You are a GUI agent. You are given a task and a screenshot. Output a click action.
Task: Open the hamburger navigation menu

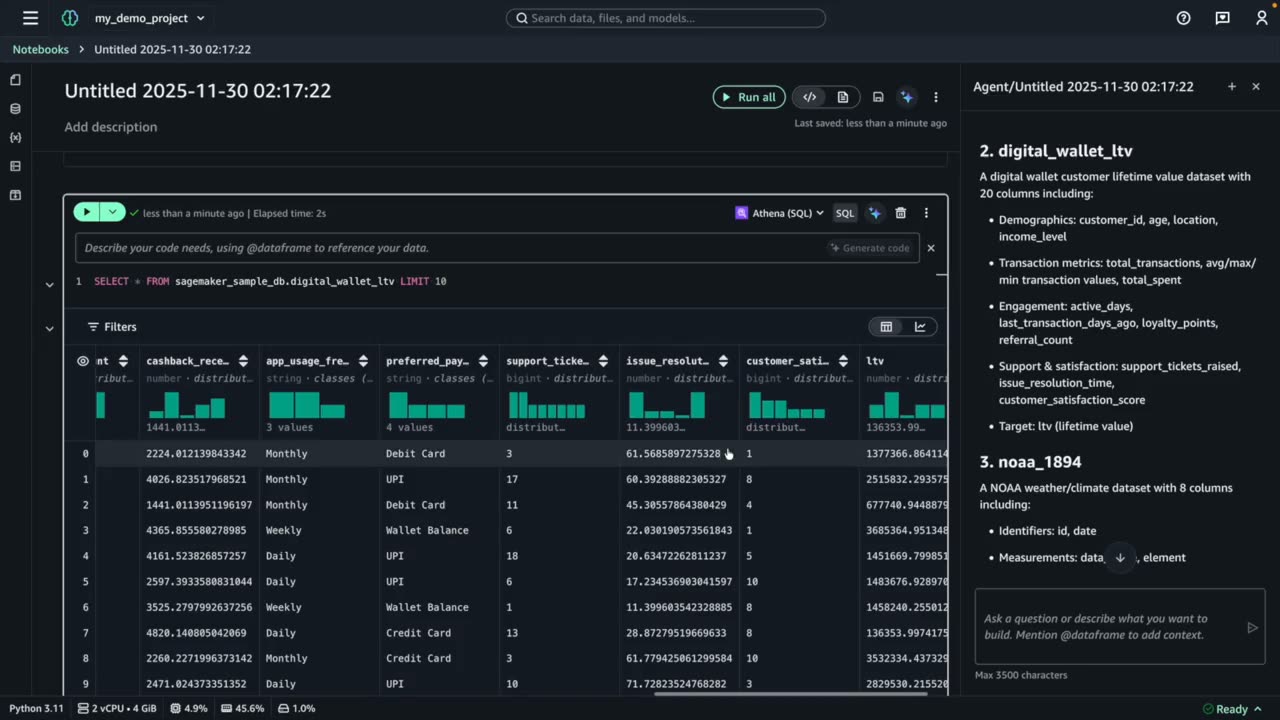(30, 18)
